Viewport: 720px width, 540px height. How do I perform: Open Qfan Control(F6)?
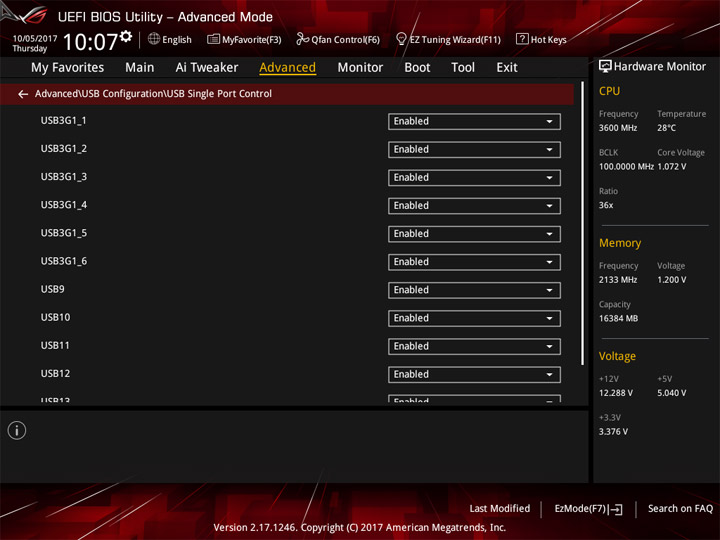pyautogui.click(x=338, y=39)
